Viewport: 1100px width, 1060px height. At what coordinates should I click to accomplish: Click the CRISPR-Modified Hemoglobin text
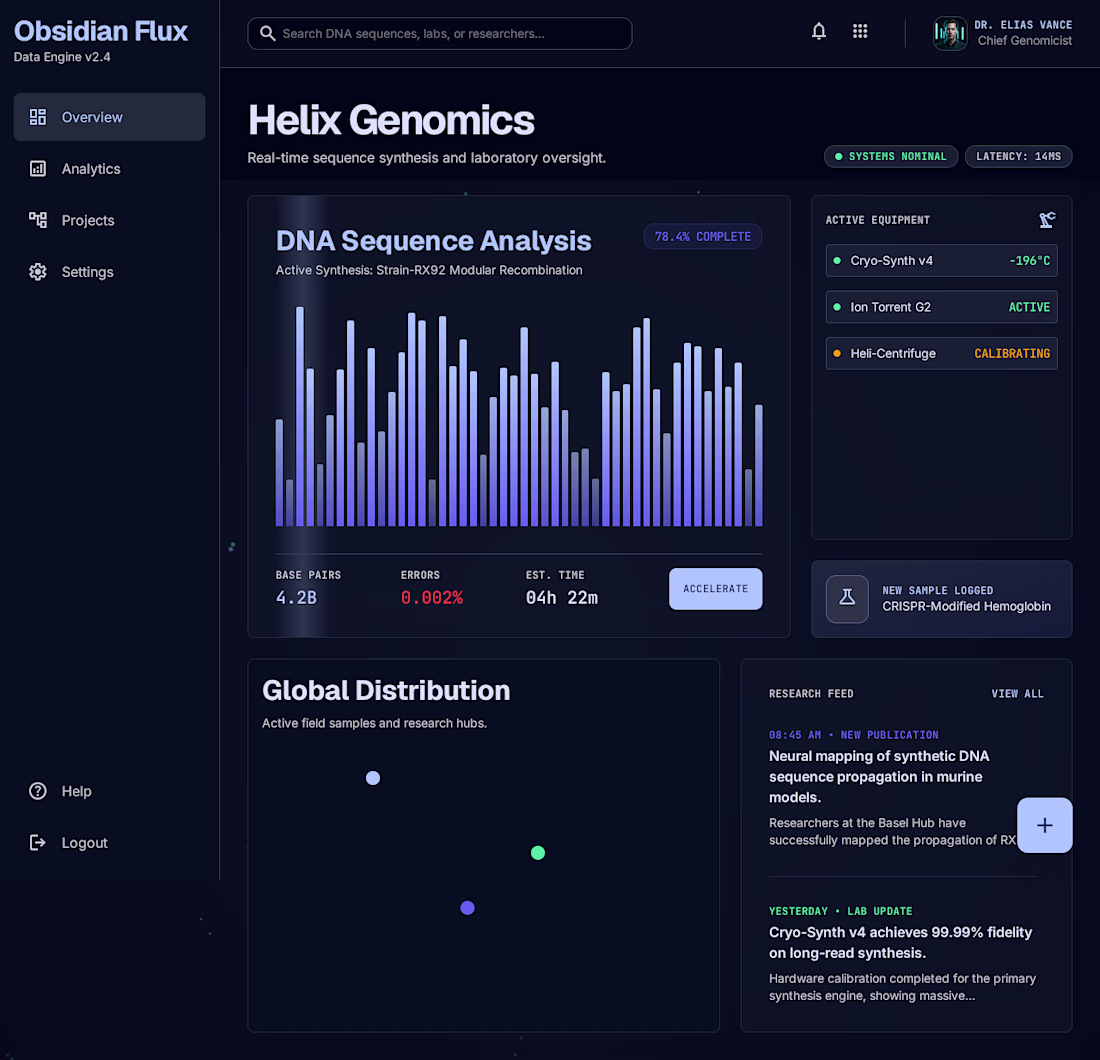click(x=966, y=607)
